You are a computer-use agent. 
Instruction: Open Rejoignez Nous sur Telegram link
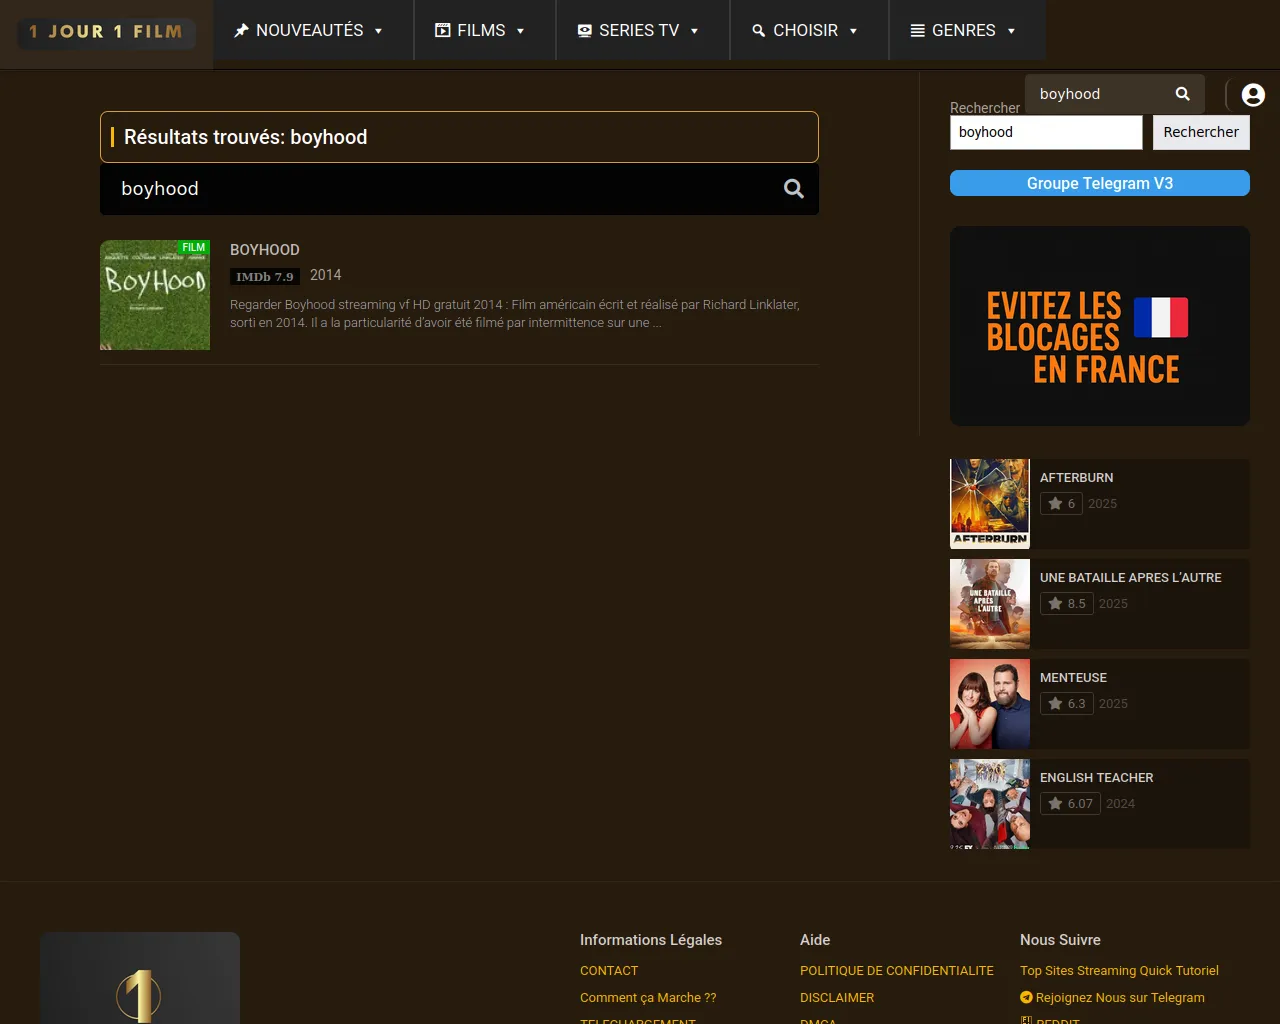(x=1120, y=998)
